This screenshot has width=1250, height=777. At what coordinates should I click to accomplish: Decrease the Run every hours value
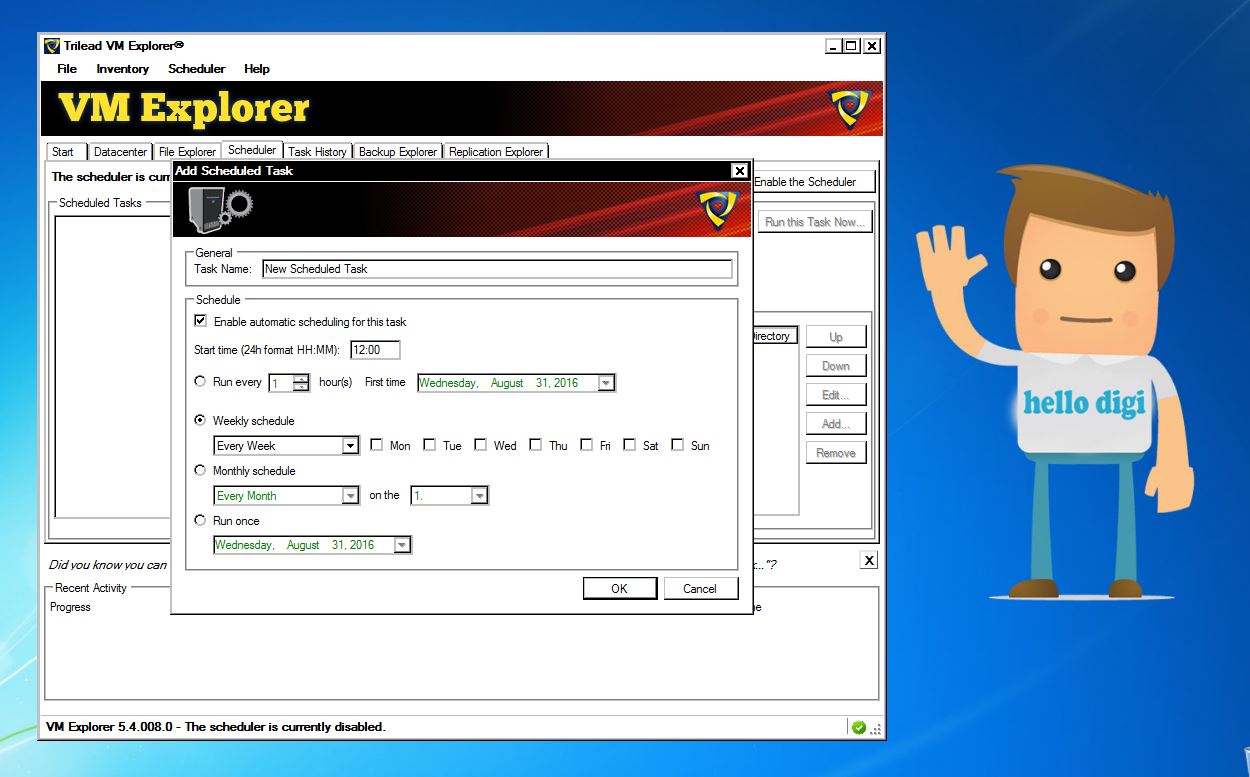pyautogui.click(x=301, y=387)
